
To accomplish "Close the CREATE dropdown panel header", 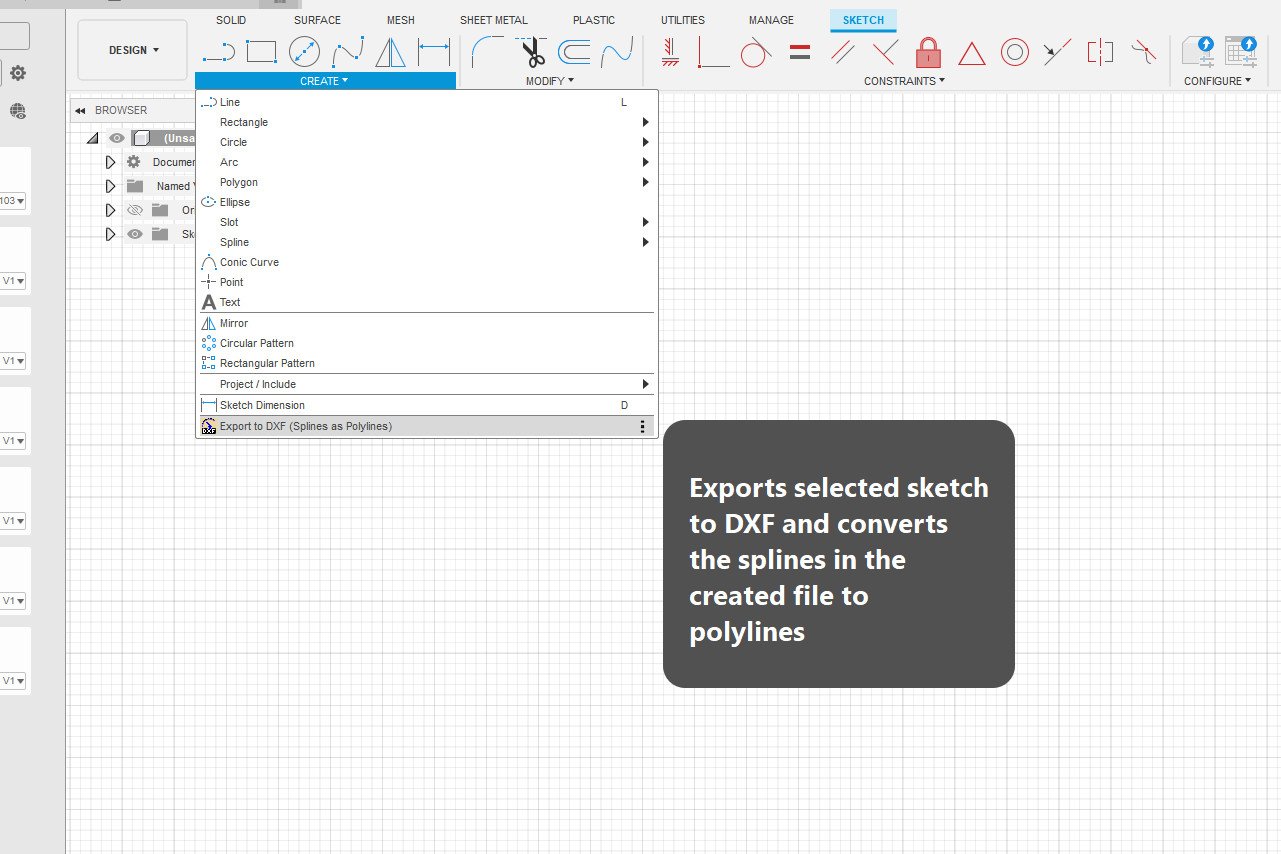I will point(325,81).
